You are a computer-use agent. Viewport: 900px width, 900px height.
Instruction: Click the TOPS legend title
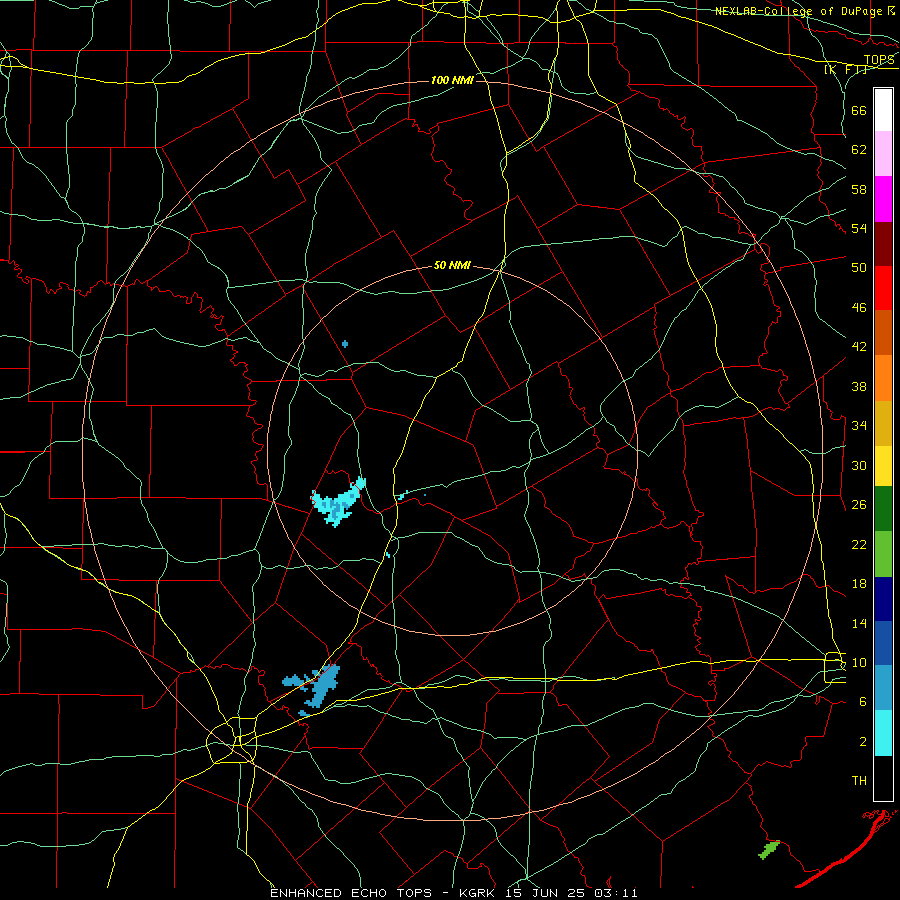click(x=879, y=60)
